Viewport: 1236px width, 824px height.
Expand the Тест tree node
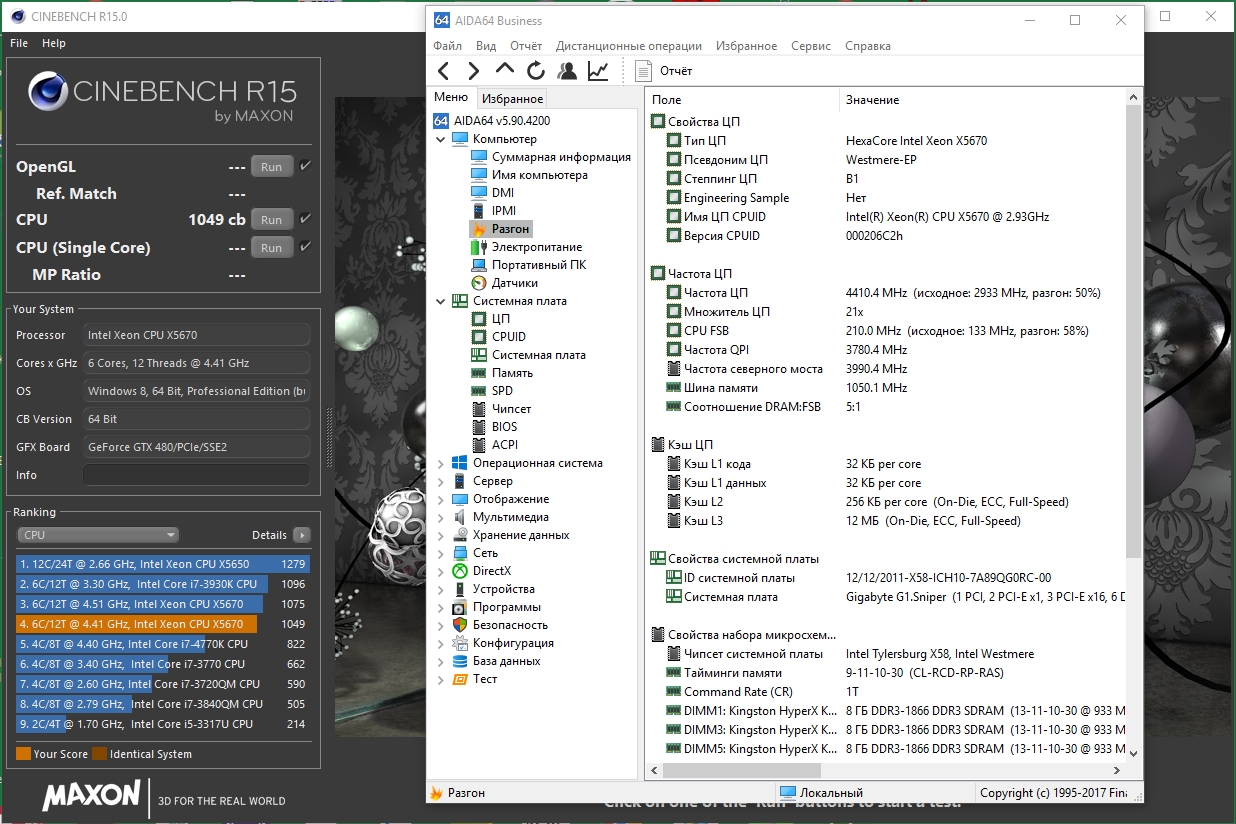tap(441, 679)
